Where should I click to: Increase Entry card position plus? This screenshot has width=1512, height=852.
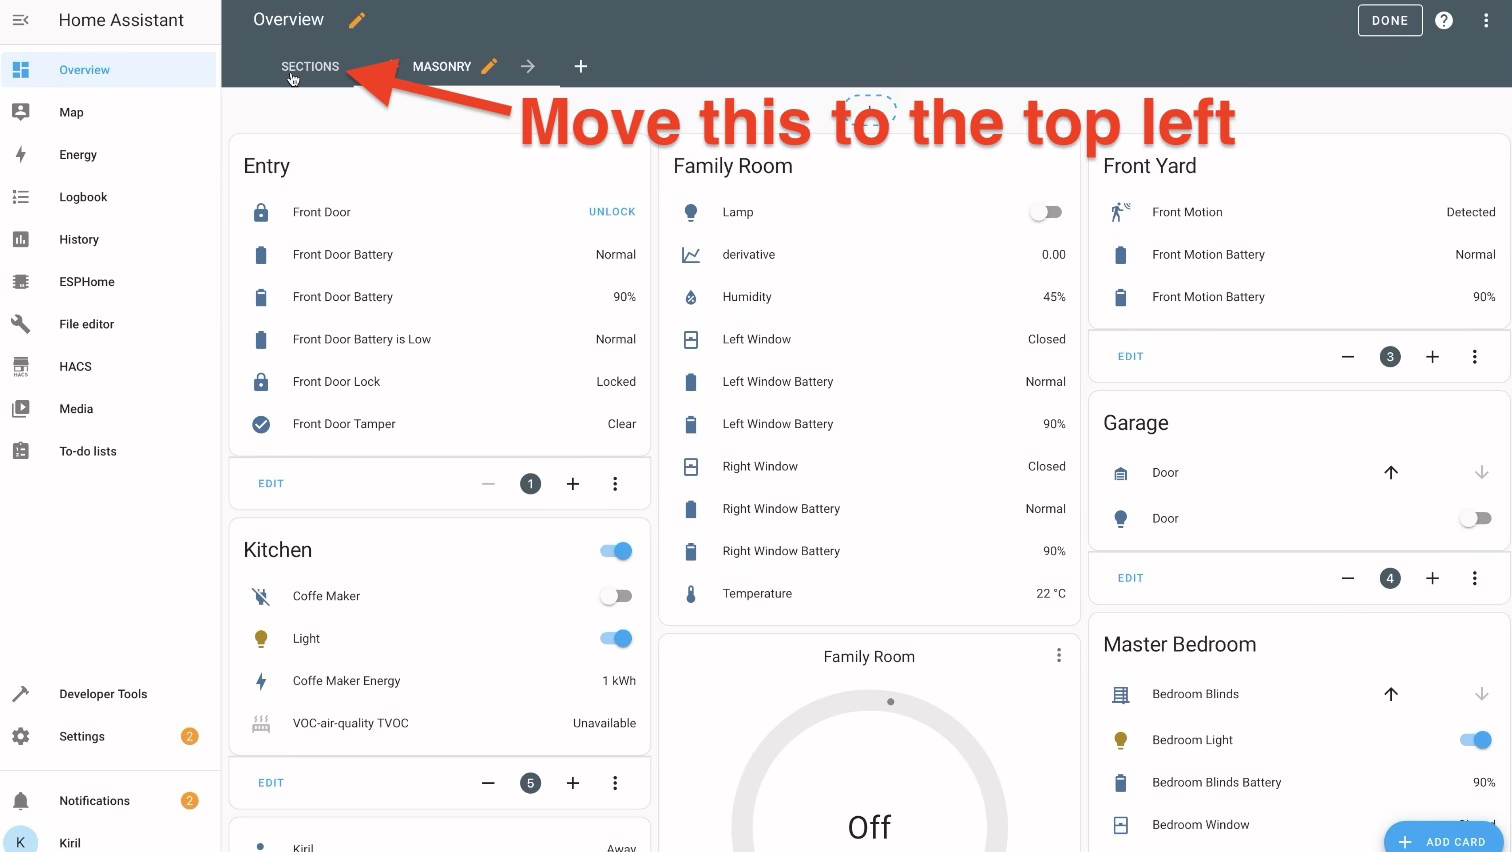[573, 484]
